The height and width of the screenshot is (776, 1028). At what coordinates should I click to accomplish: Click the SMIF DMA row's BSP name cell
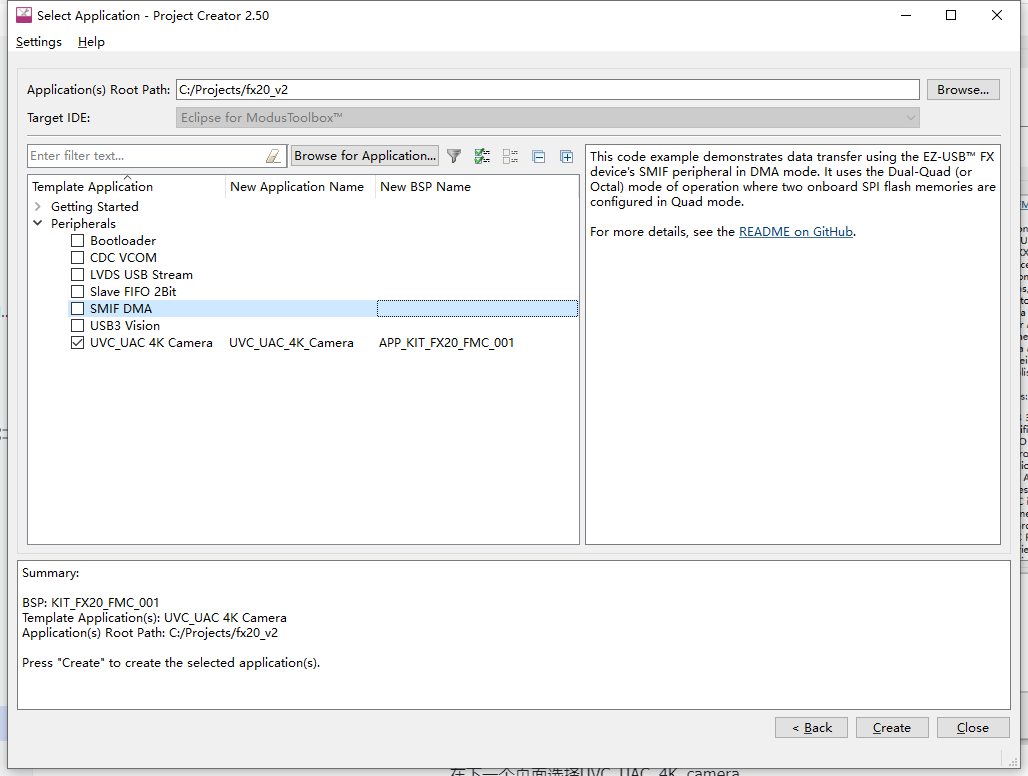pyautogui.click(x=477, y=309)
